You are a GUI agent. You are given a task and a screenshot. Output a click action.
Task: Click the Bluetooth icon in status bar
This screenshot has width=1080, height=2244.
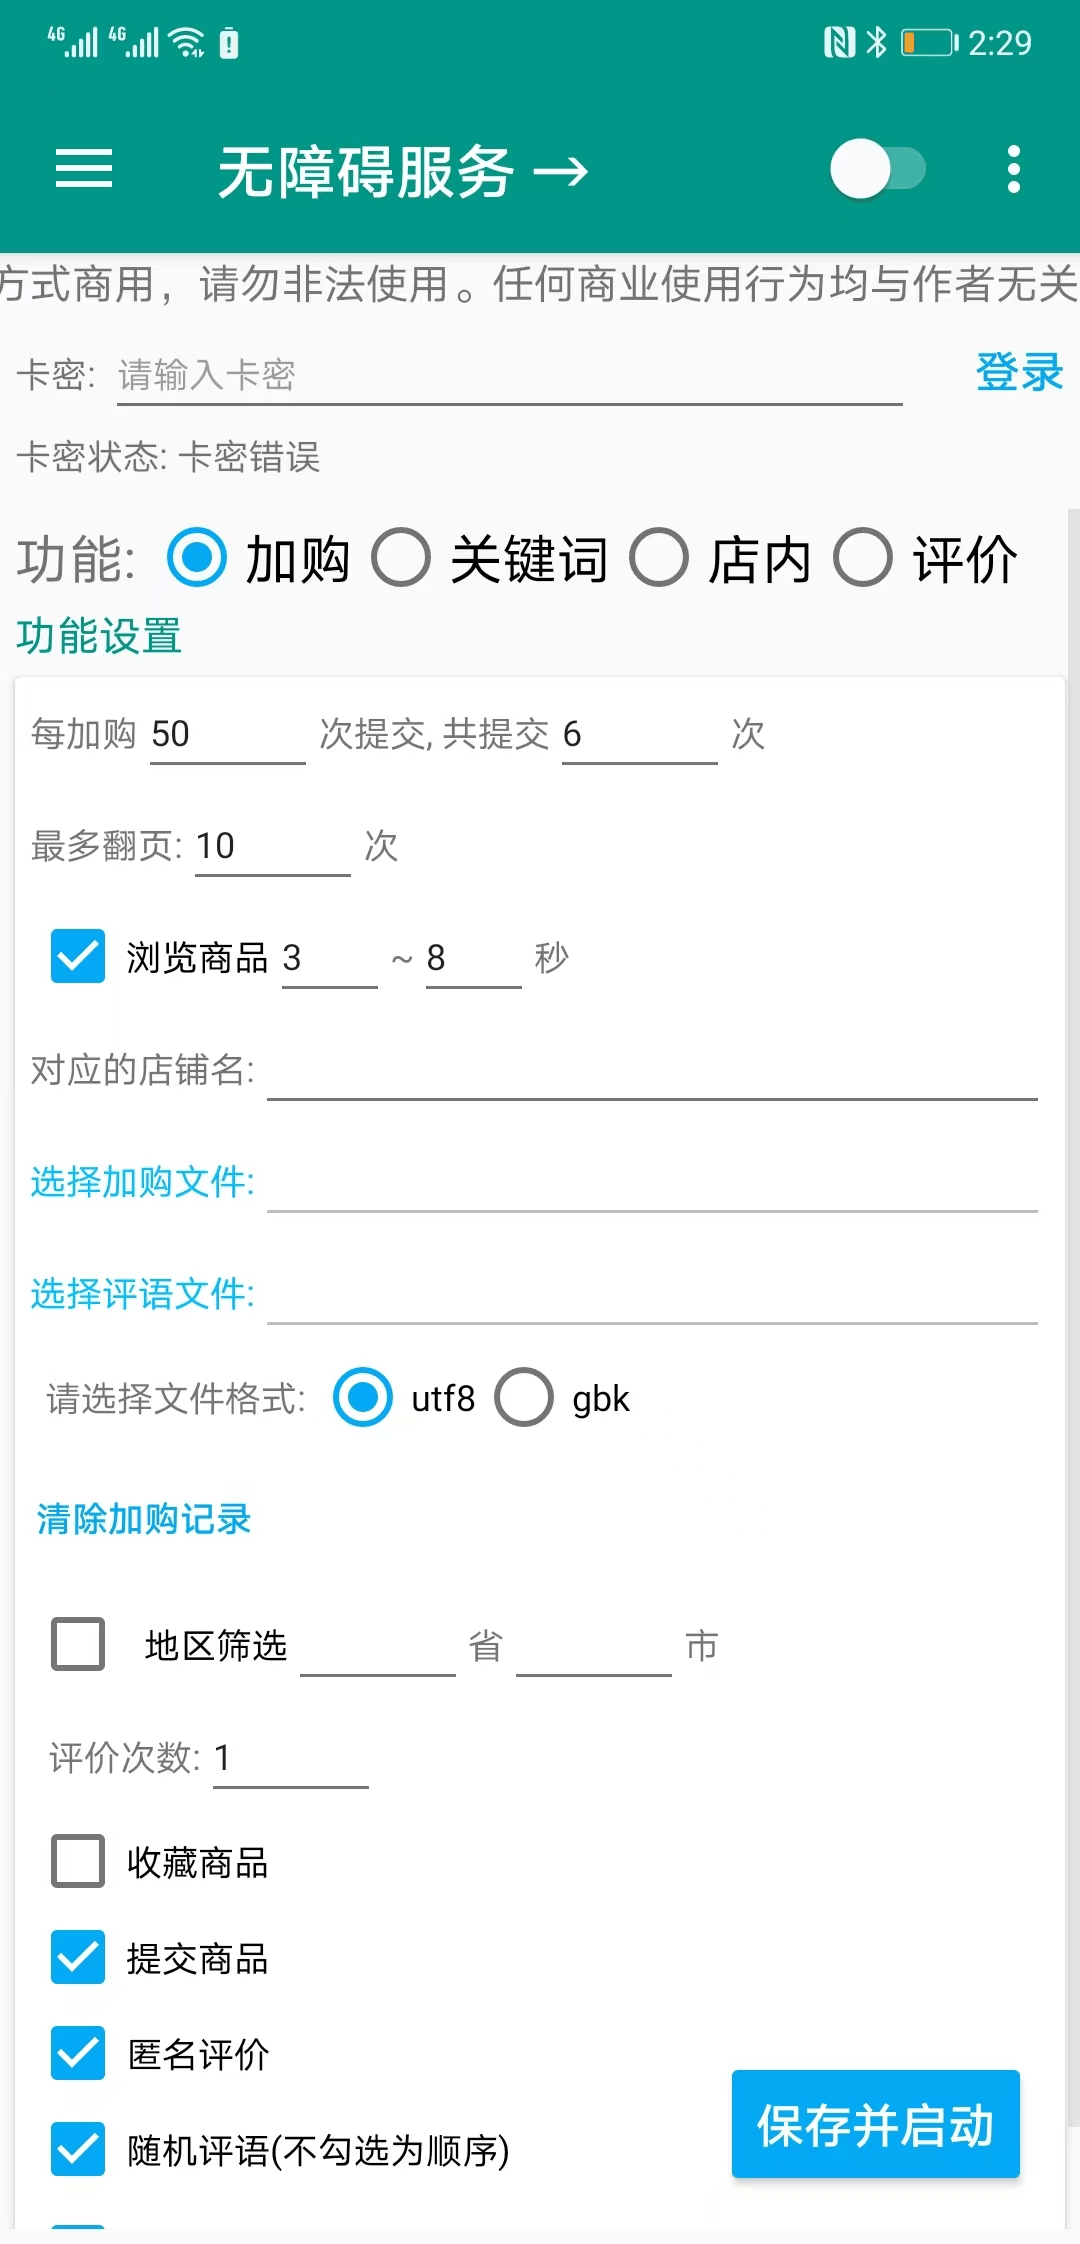(x=878, y=42)
